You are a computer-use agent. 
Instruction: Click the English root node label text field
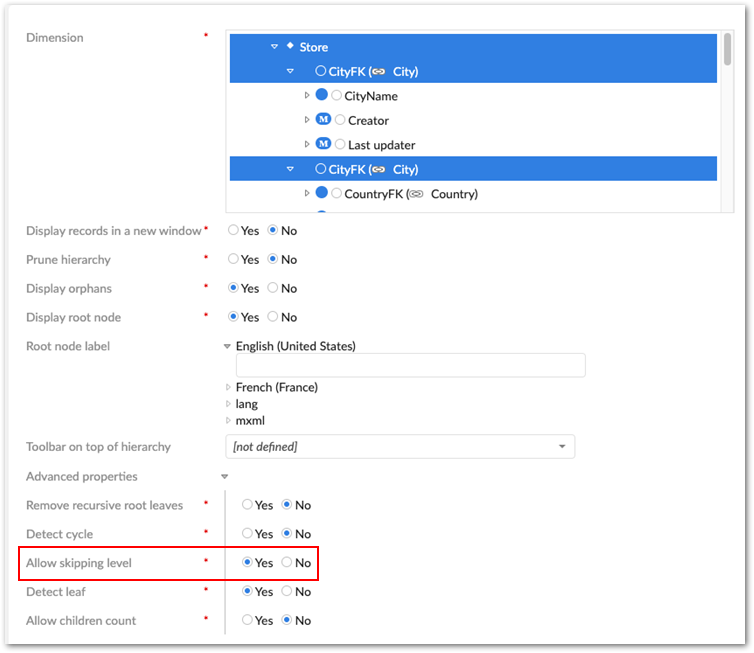pos(410,365)
